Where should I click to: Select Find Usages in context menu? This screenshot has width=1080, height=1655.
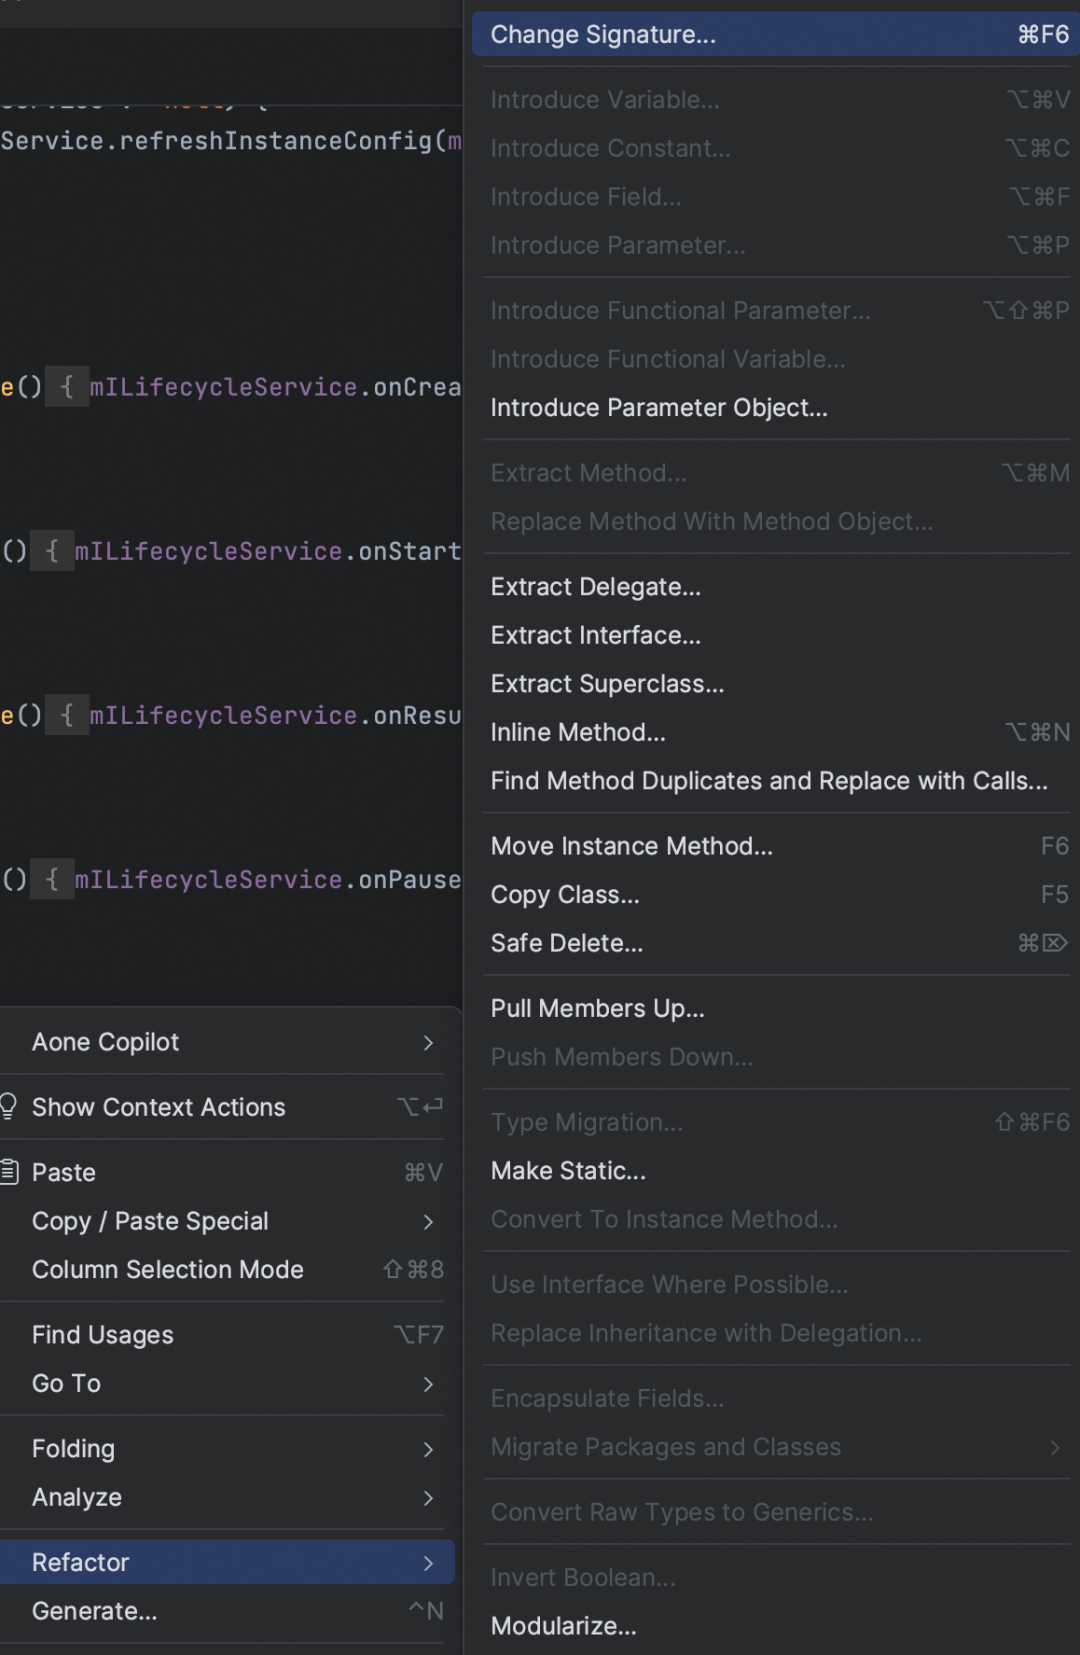tap(227, 1335)
